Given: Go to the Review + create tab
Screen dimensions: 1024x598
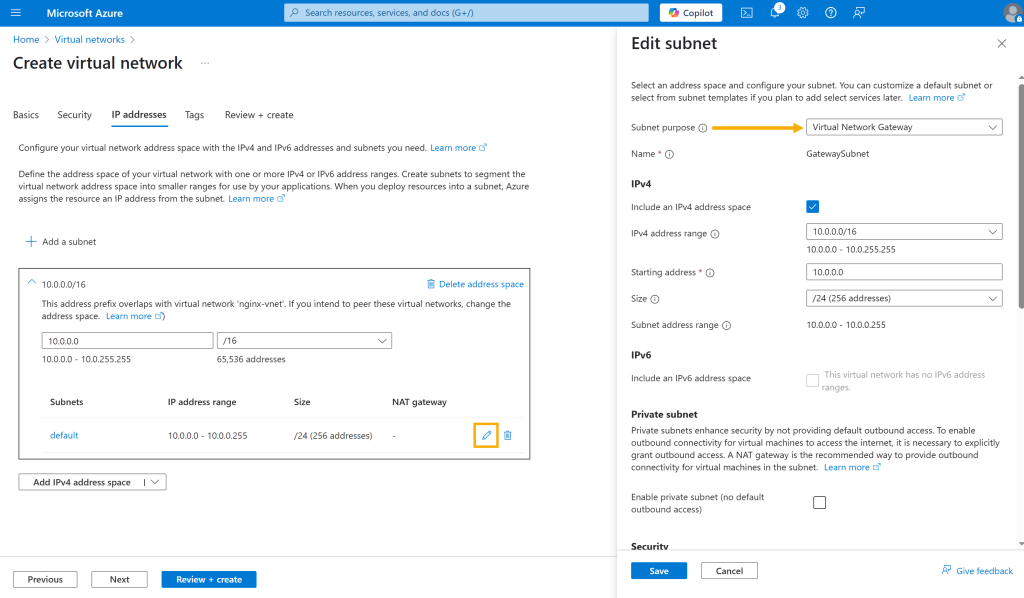Looking at the screenshot, I should [259, 115].
